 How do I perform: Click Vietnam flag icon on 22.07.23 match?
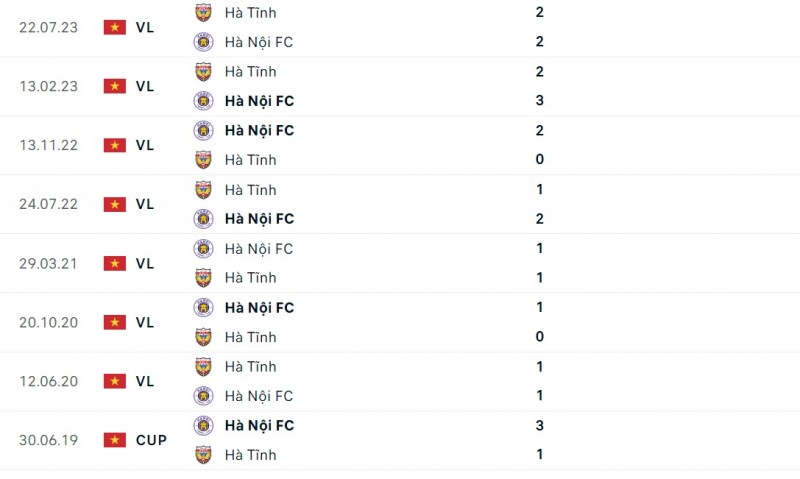coord(114,27)
